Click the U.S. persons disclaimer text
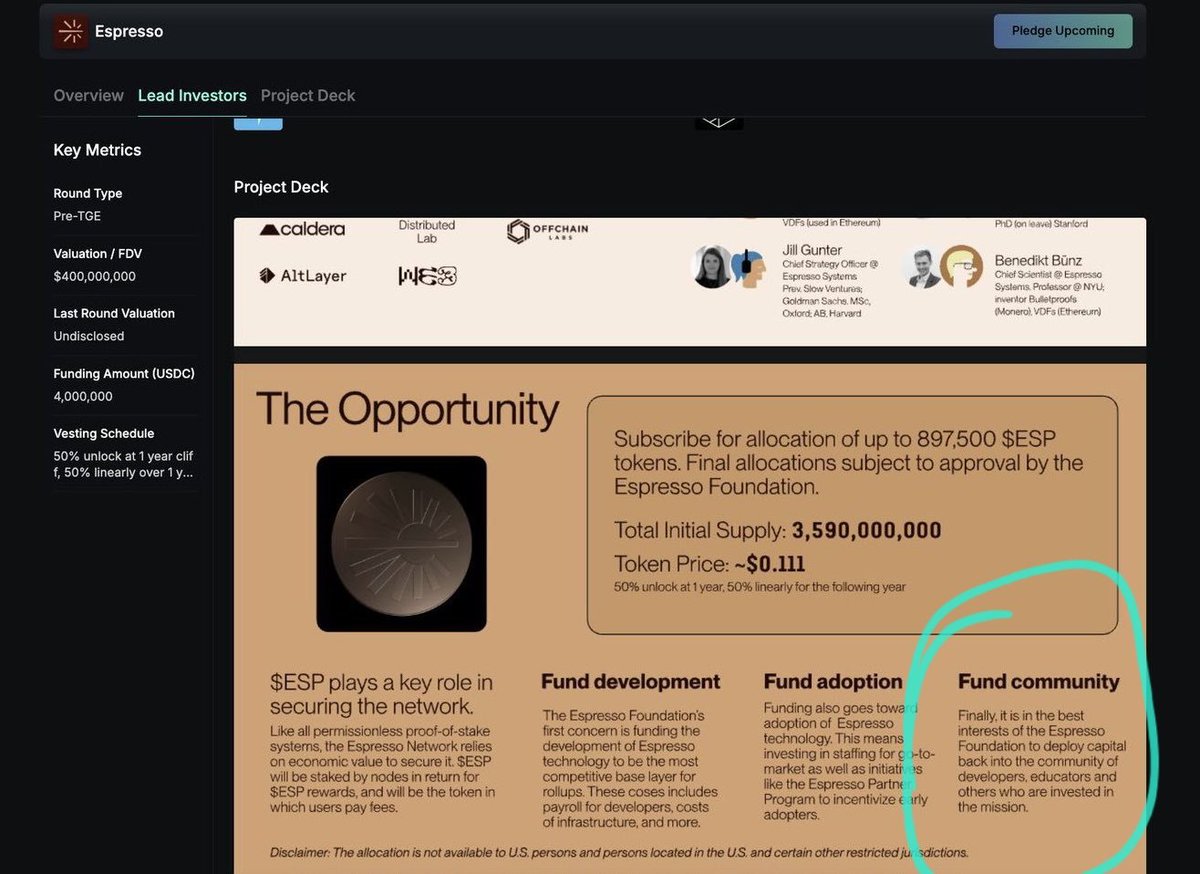1200x874 pixels. pyautogui.click(x=619, y=853)
